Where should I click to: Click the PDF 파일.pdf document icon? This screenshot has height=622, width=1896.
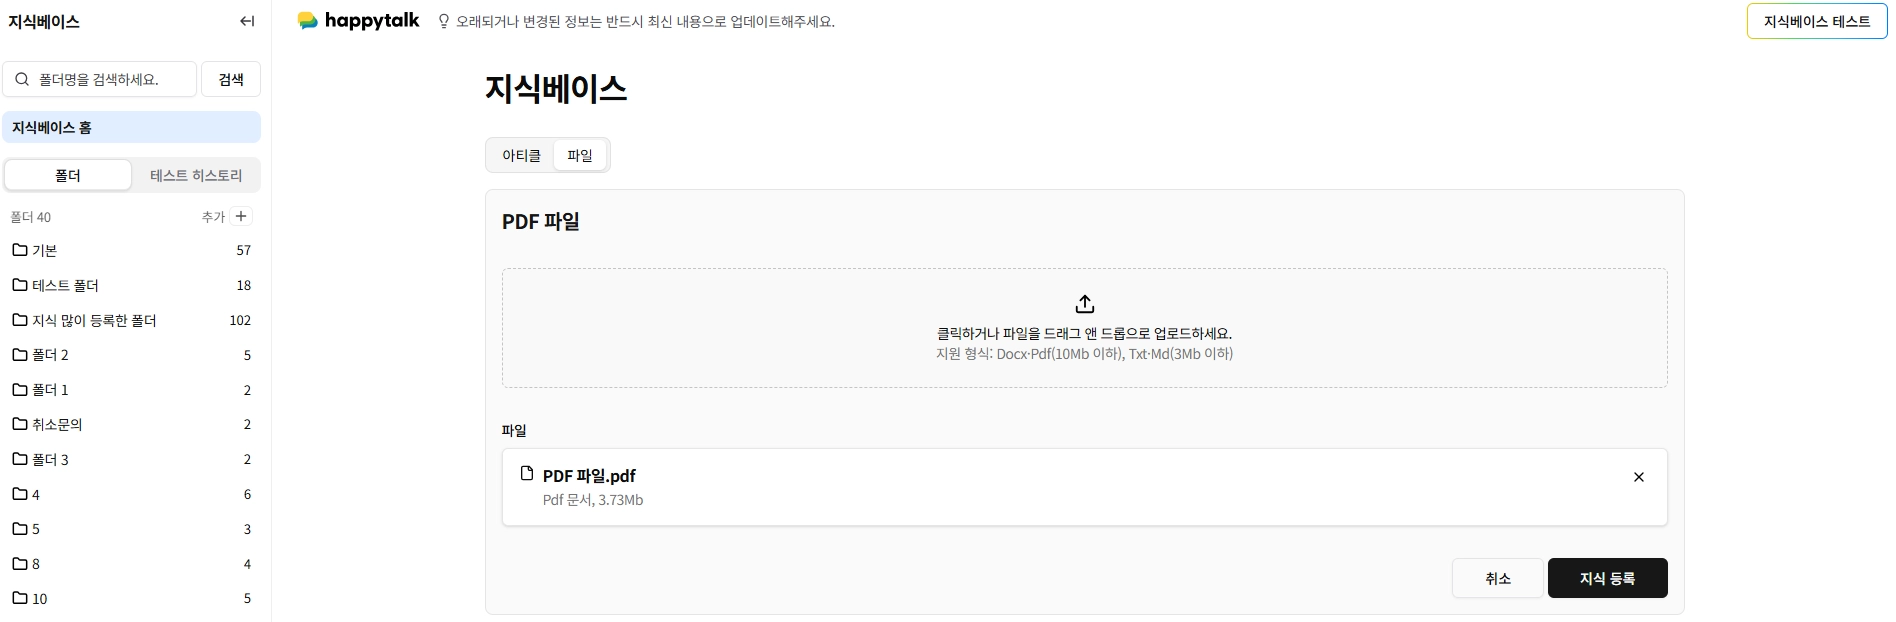[527, 473]
